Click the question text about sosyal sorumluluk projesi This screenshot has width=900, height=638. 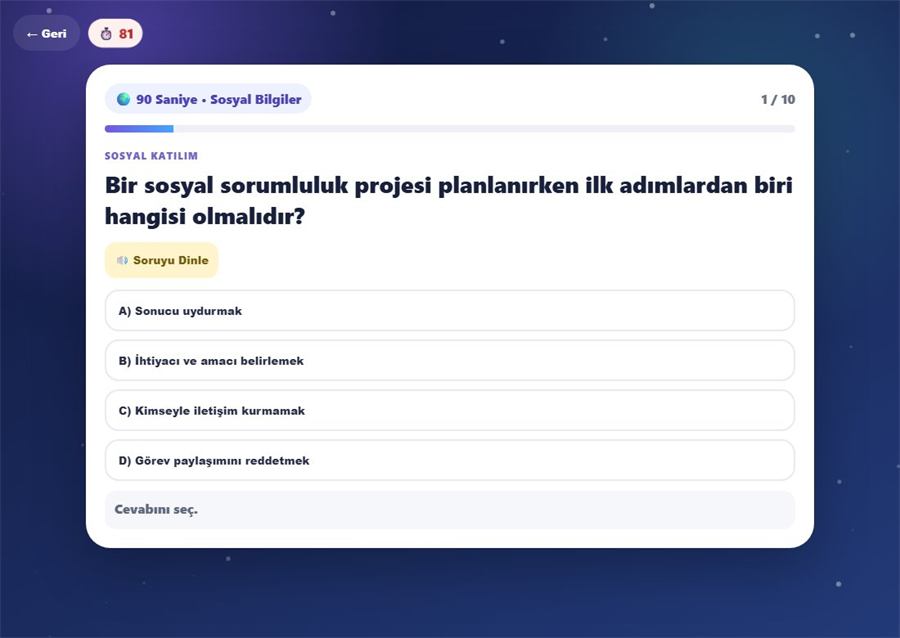[x=449, y=201]
